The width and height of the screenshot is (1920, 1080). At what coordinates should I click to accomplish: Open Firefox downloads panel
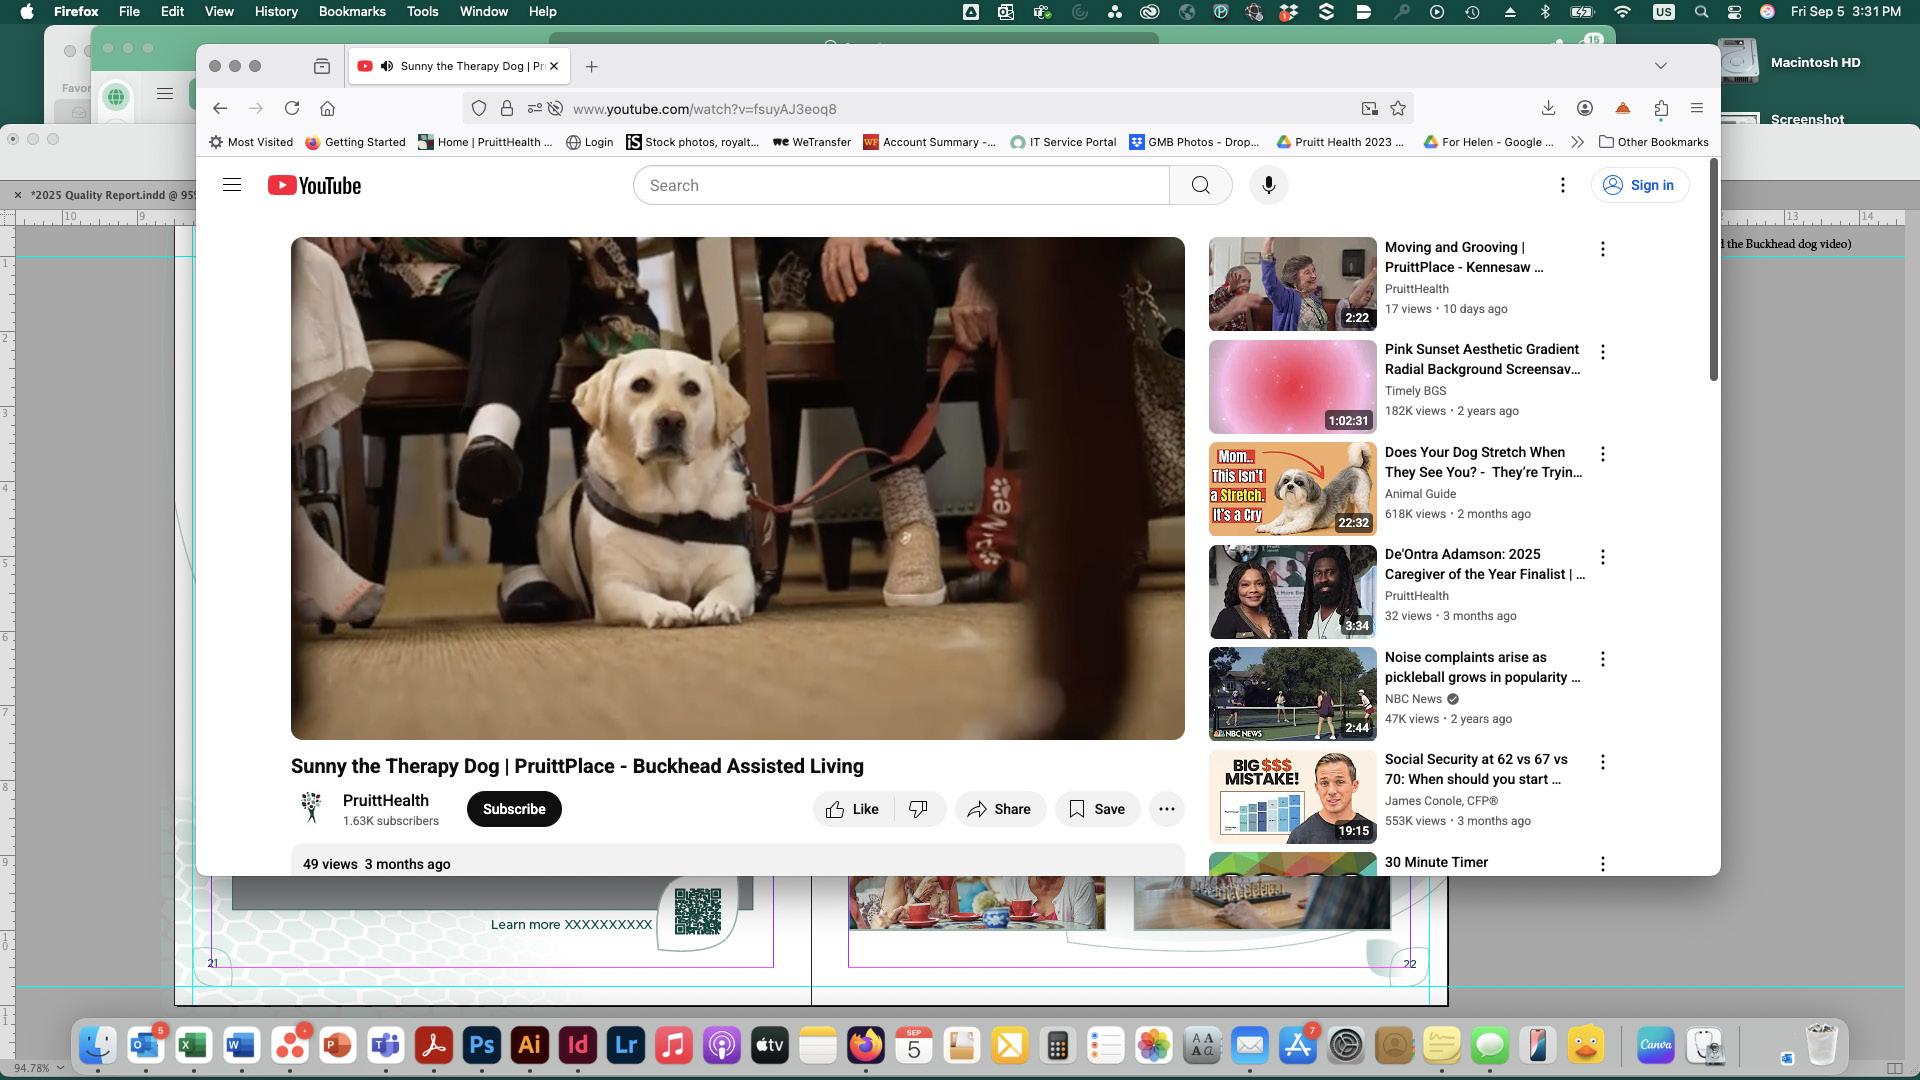pyautogui.click(x=1548, y=108)
